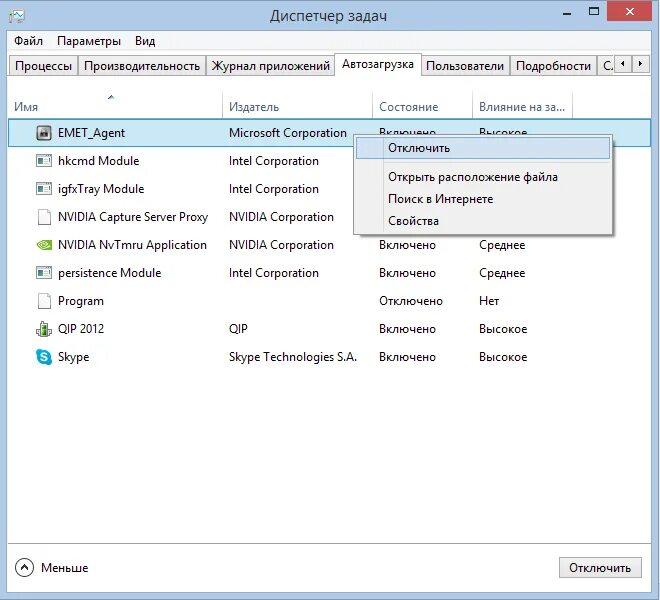Select the igfxTray Module entry
The image size is (660, 600).
pos(101,189)
